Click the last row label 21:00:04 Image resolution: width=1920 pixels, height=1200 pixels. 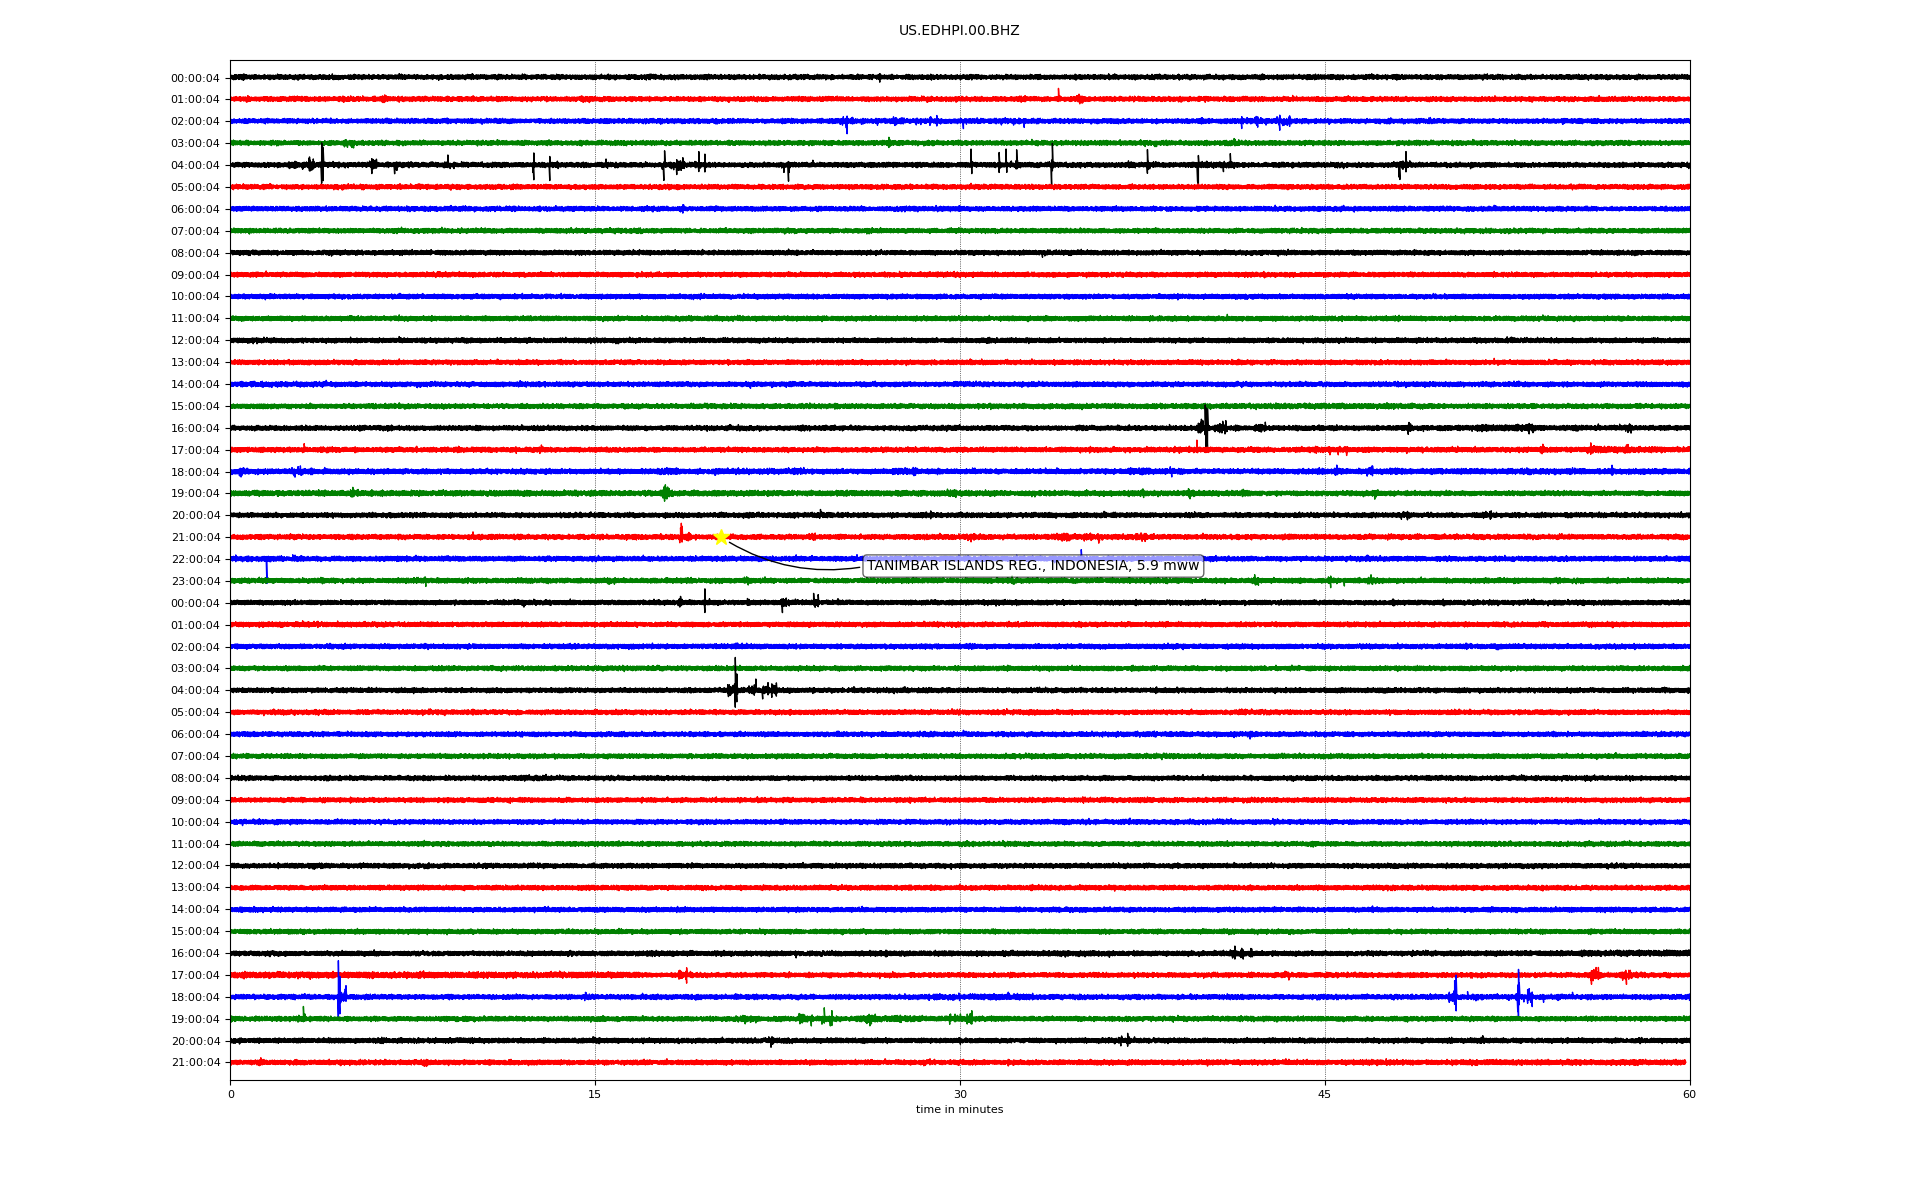click(195, 1063)
